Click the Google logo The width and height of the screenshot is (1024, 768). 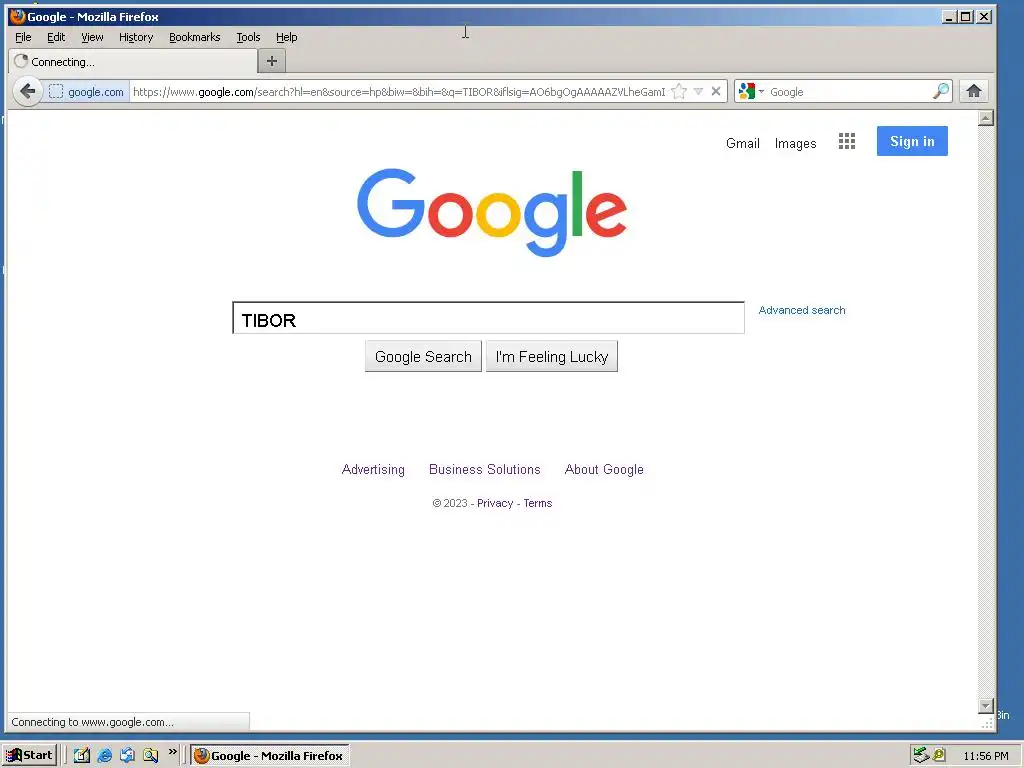[492, 212]
